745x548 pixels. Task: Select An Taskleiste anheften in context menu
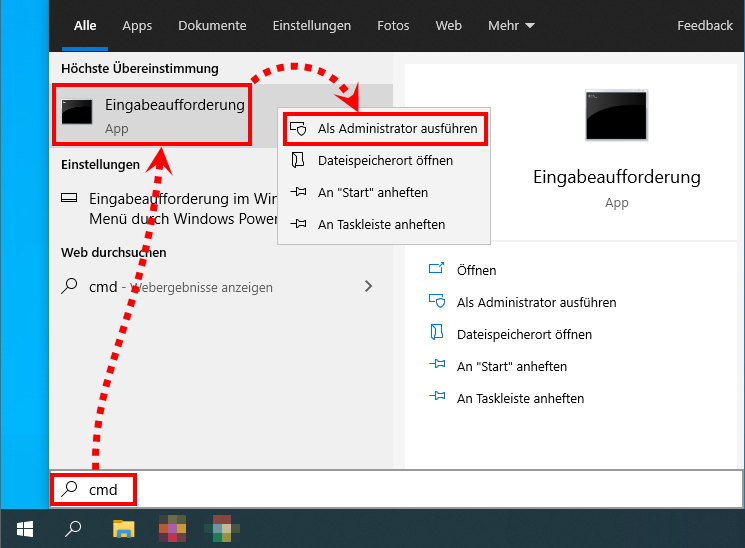point(381,224)
